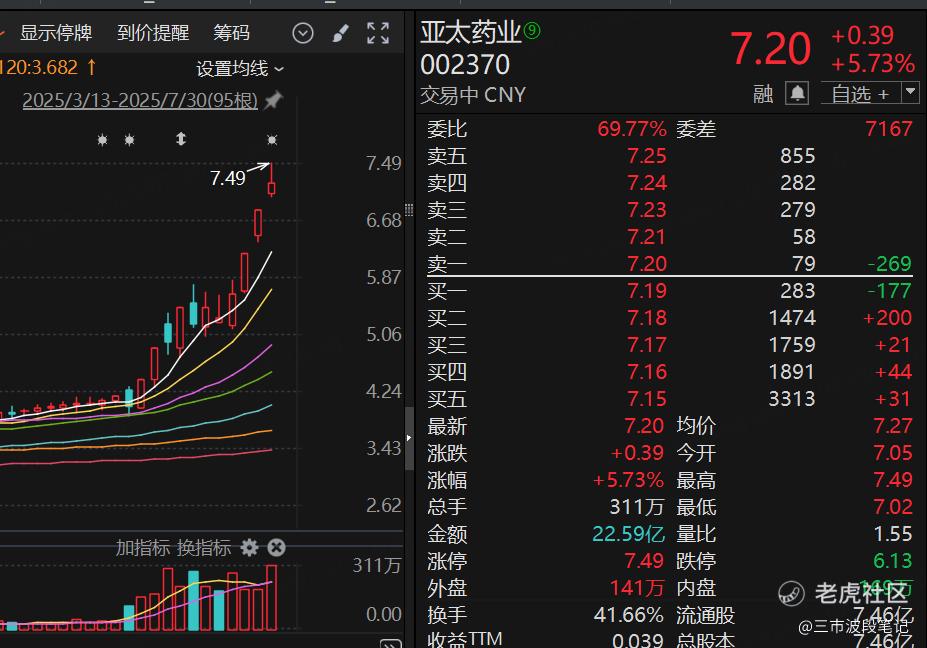The height and width of the screenshot is (648, 927).
Task: Click the 委差 7167 value
Action: (x=889, y=129)
